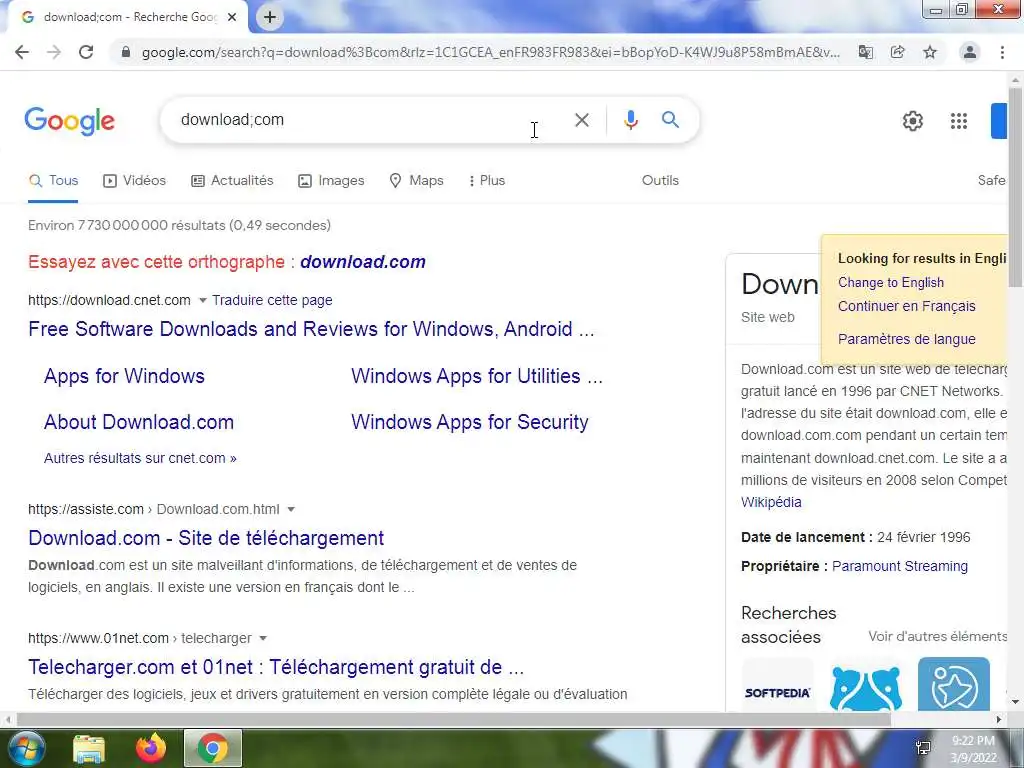The width and height of the screenshot is (1024, 768).
Task: Click the browser forward arrow
Action: point(54,52)
